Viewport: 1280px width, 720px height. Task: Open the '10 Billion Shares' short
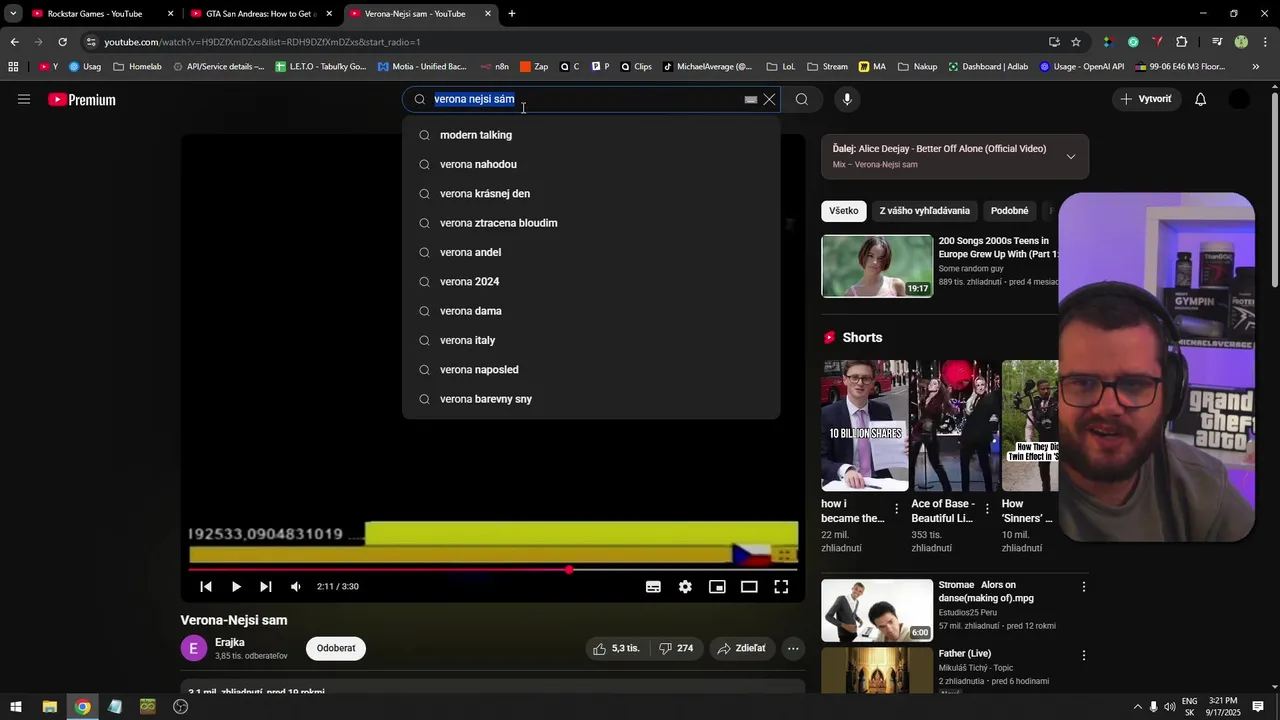pos(865,425)
